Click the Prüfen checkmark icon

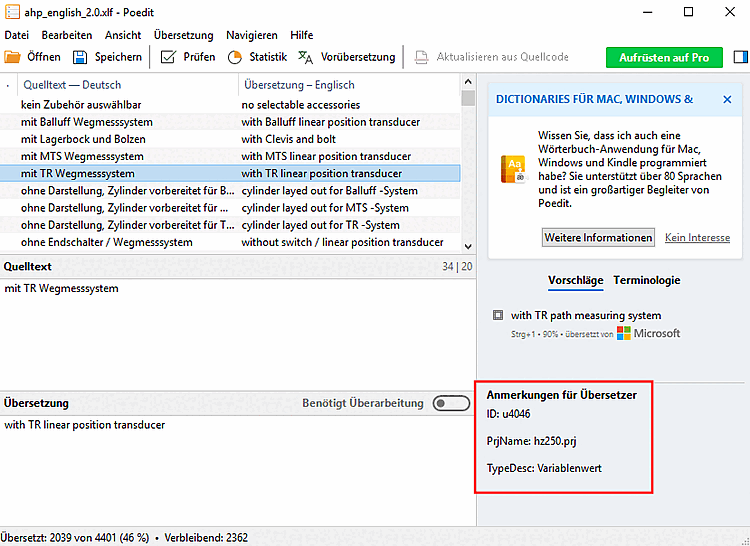click(168, 57)
